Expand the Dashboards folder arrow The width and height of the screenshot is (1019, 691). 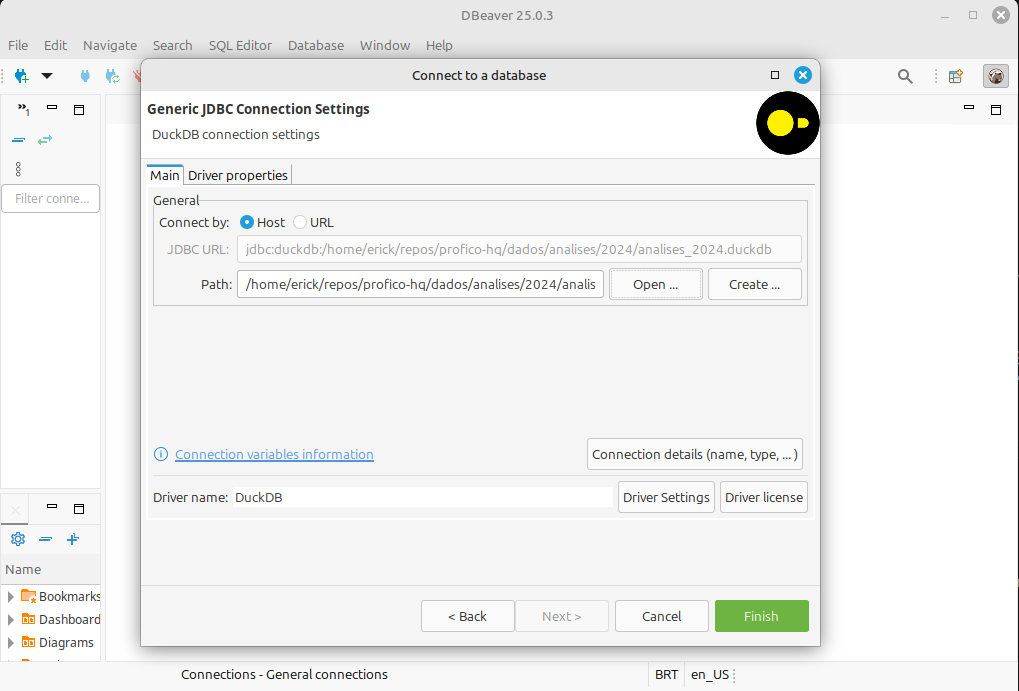11,619
